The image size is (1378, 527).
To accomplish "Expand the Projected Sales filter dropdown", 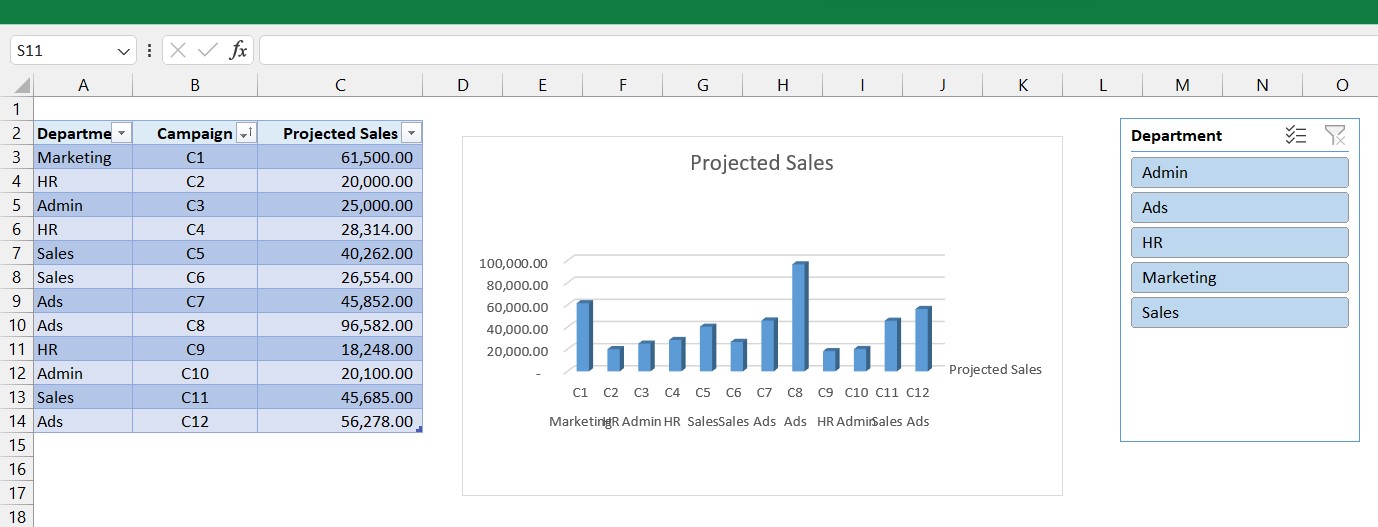I will [411, 134].
